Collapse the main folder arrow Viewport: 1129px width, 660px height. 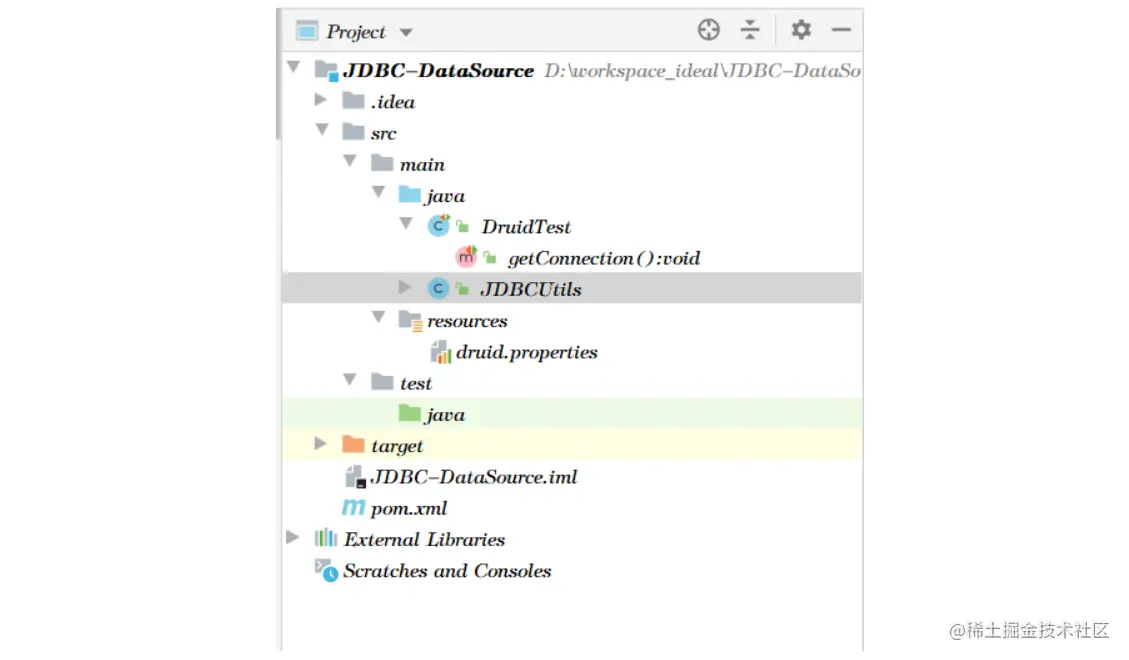click(350, 161)
